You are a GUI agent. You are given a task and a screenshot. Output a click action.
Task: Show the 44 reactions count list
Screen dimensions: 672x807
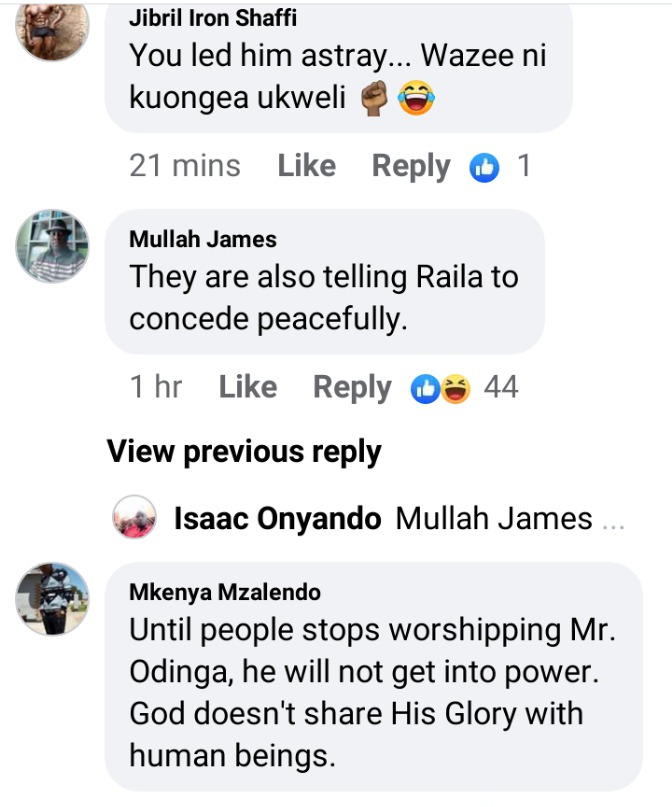(501, 387)
